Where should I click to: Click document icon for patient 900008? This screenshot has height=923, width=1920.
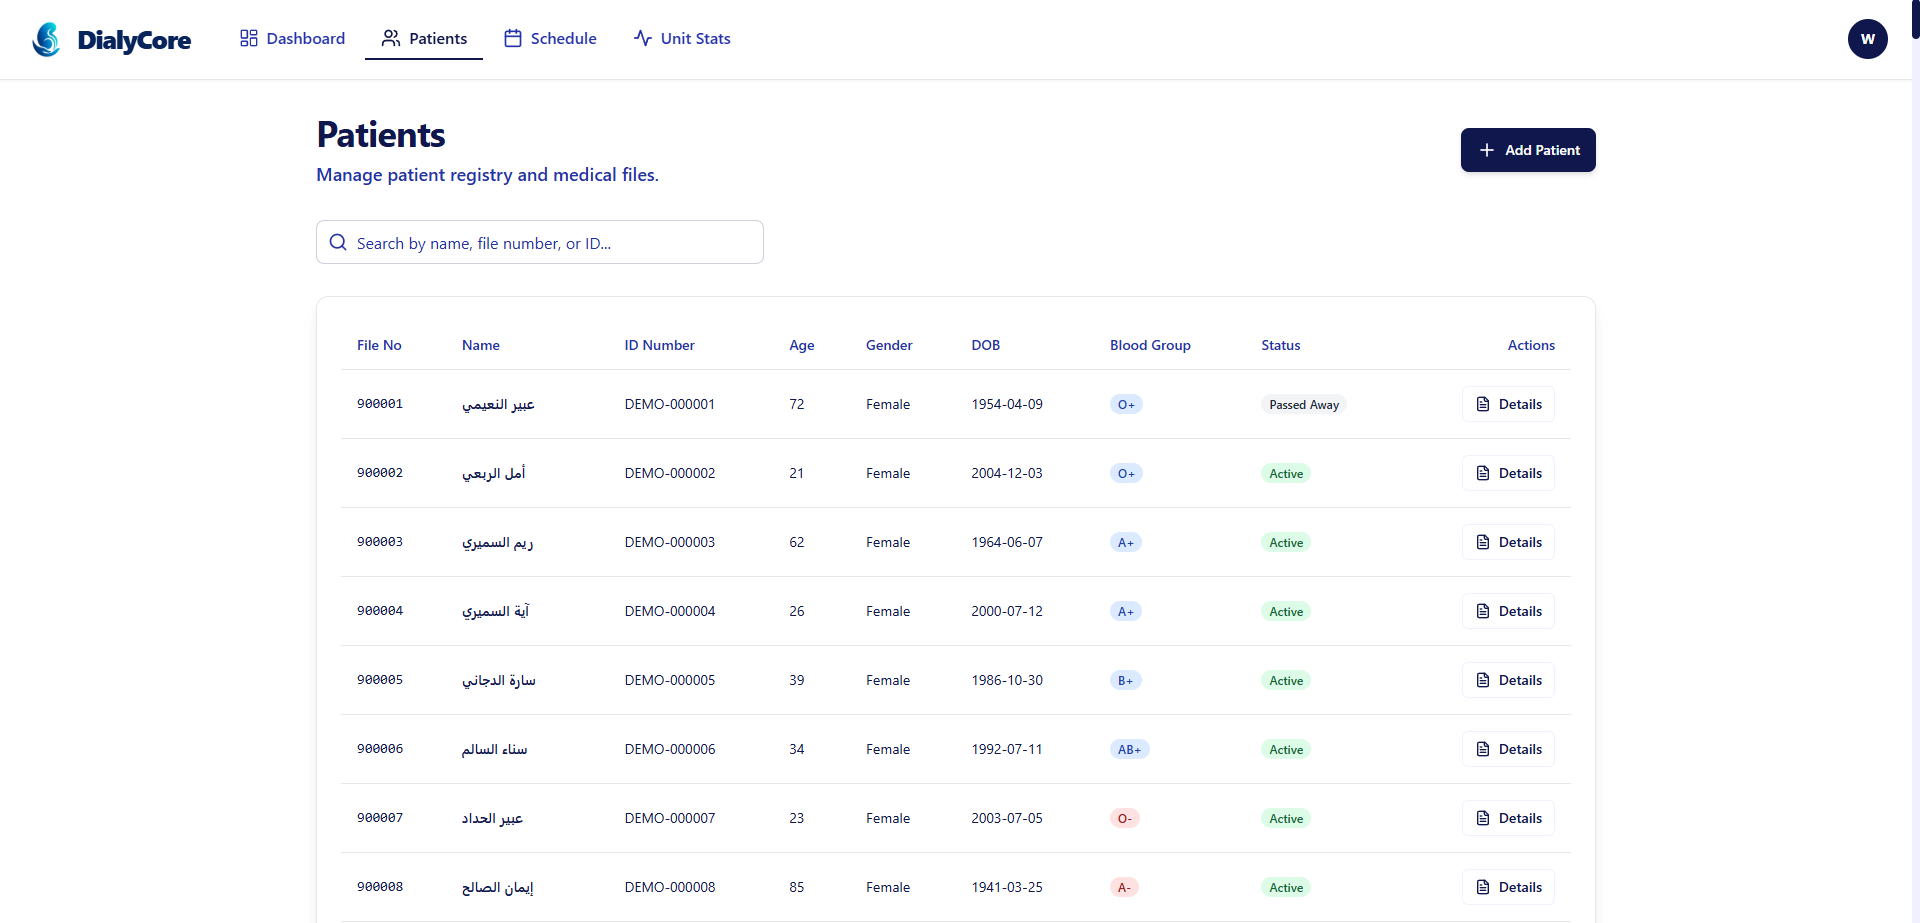tap(1483, 887)
